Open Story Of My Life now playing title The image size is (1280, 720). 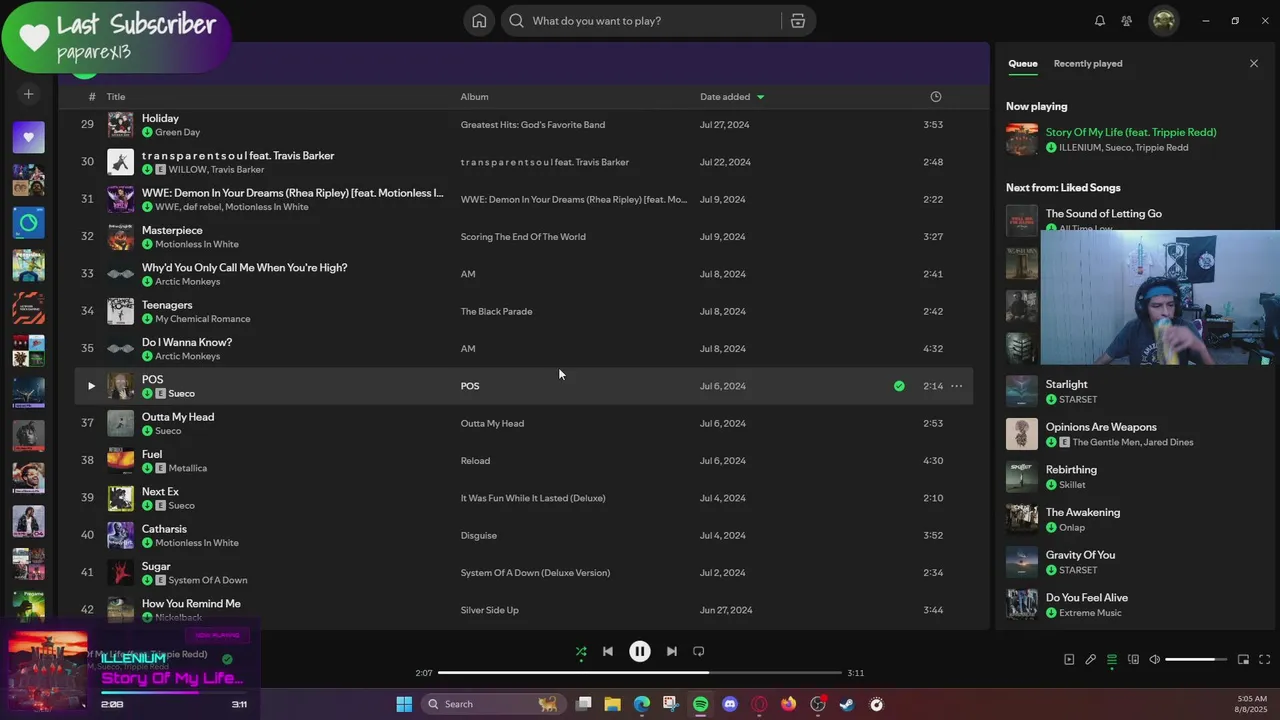[x=1131, y=132]
